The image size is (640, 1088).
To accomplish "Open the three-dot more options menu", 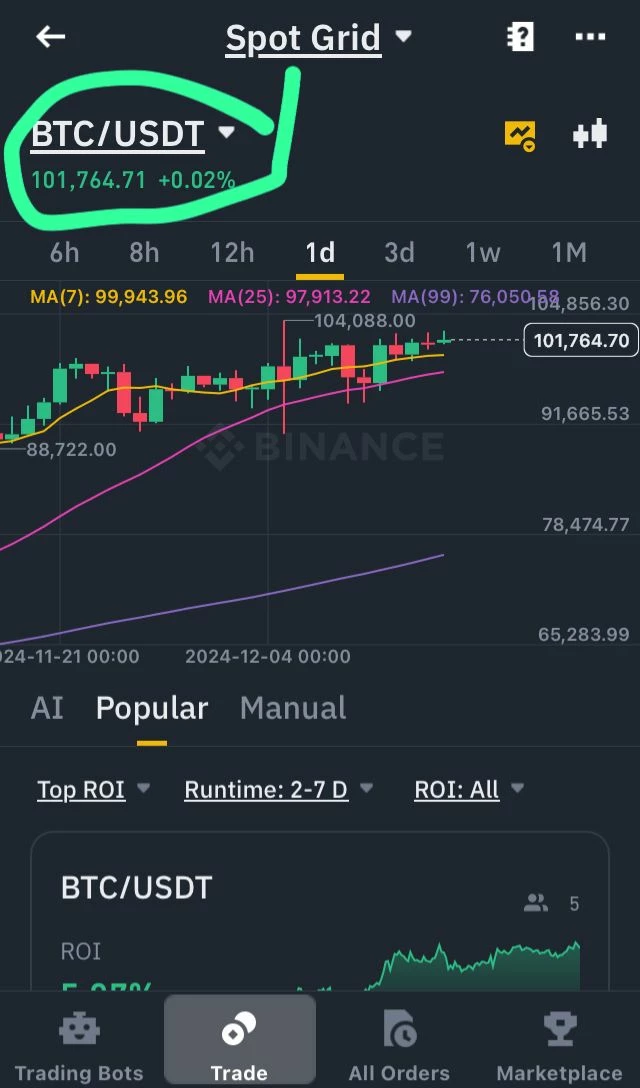I will coord(590,37).
